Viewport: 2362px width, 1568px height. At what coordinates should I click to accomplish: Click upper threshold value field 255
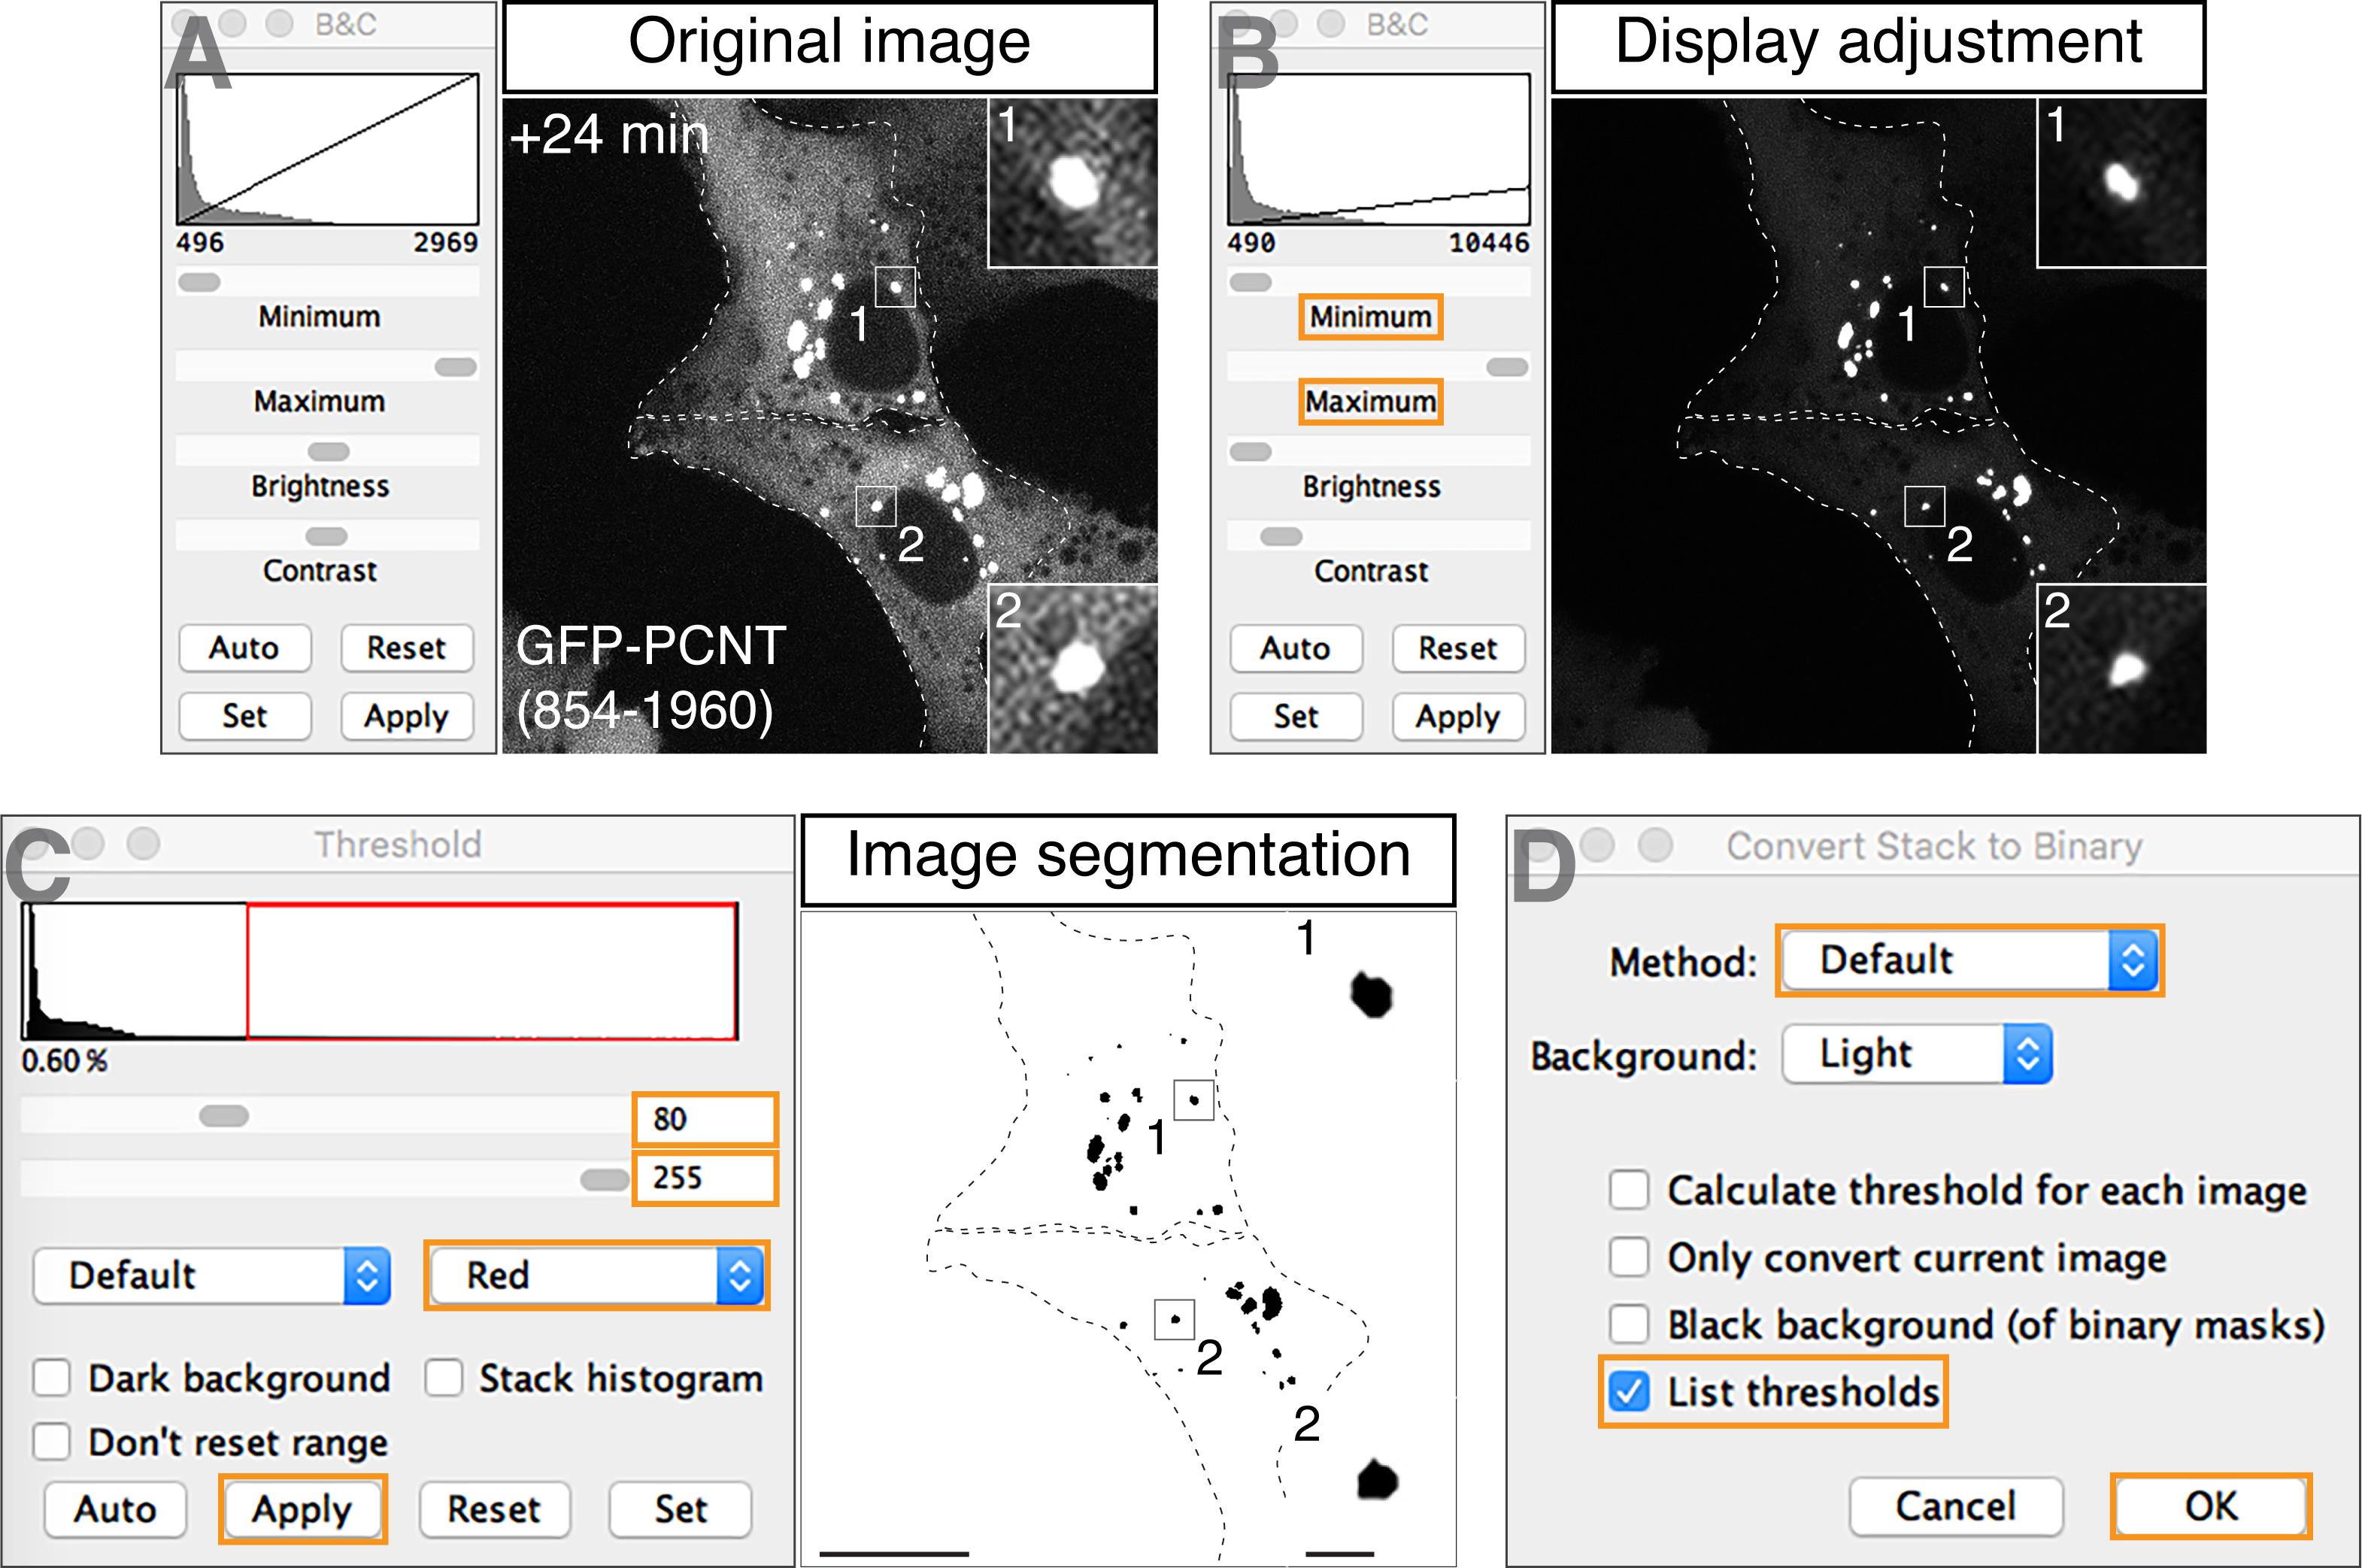(x=705, y=1178)
